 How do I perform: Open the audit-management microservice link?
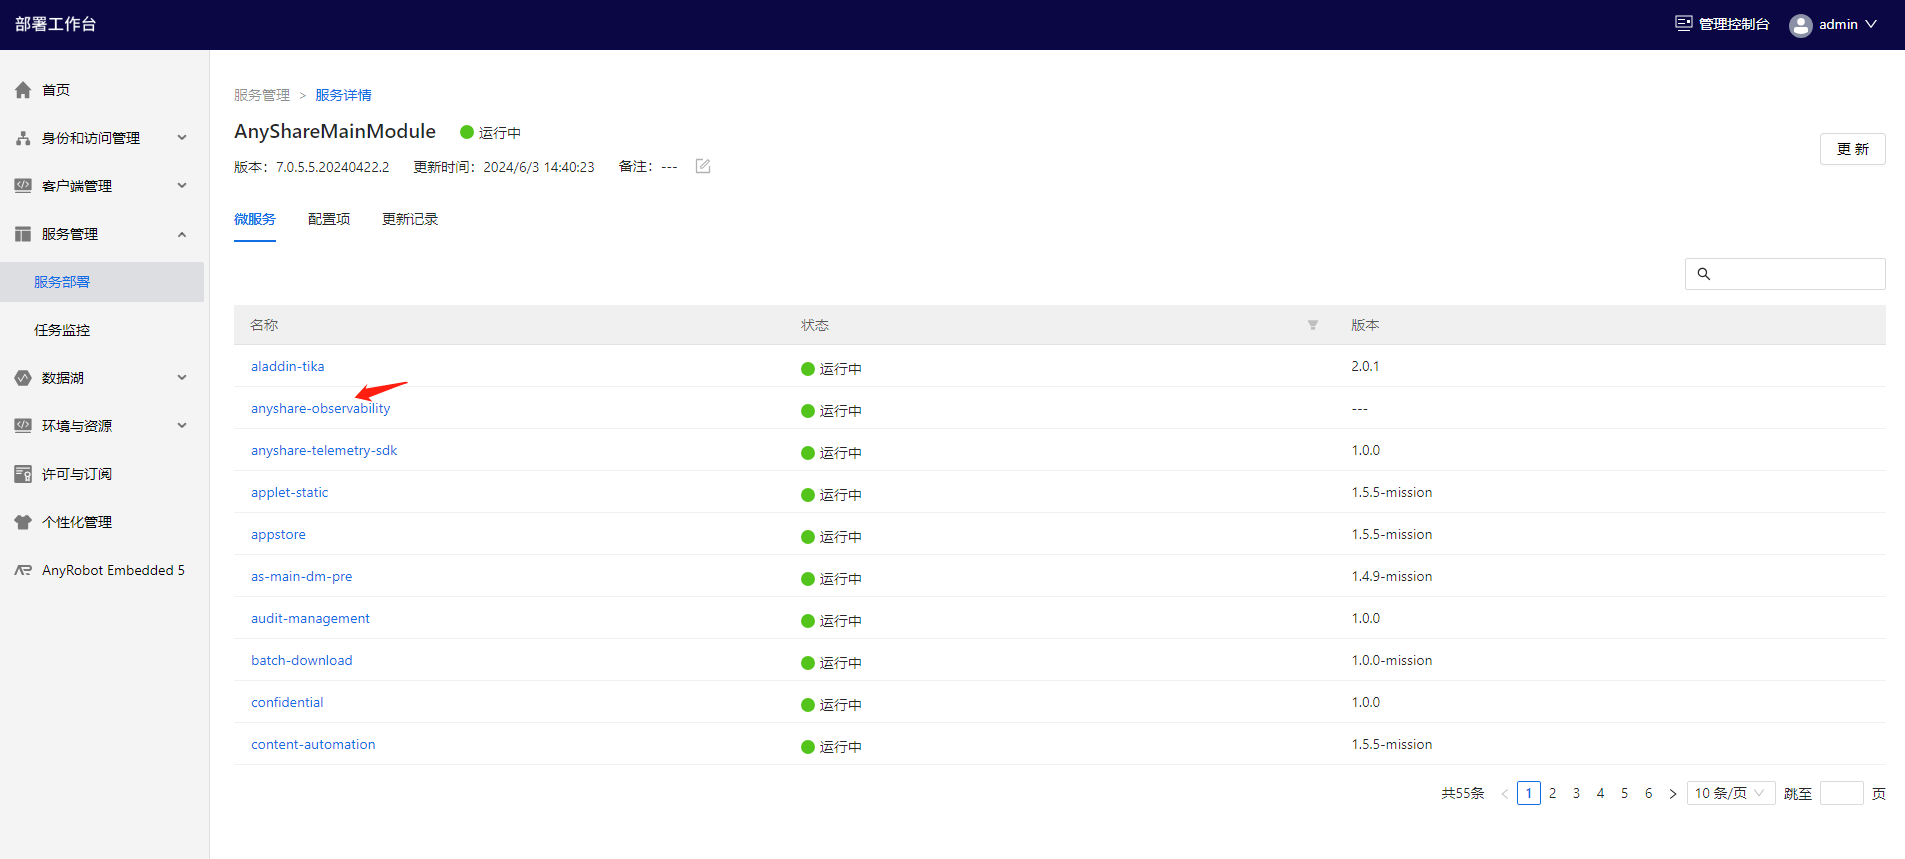(x=311, y=618)
